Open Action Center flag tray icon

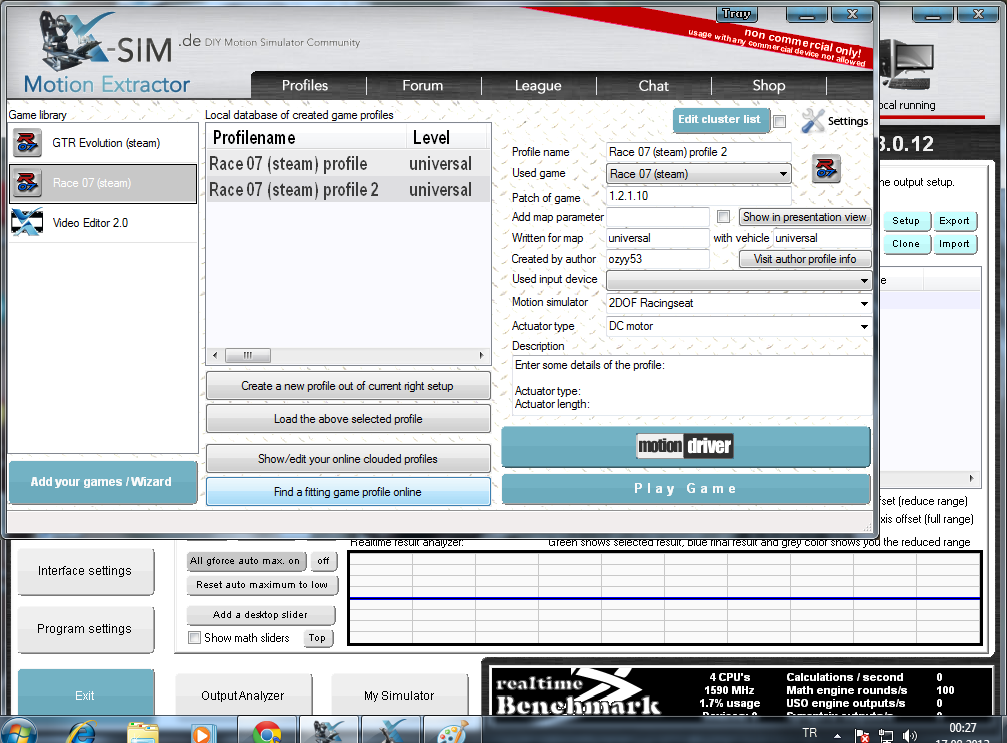click(862, 735)
